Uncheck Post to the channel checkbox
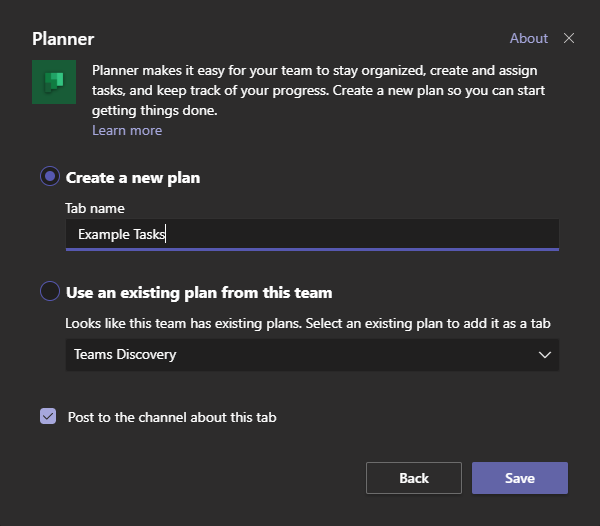The height and width of the screenshot is (526, 600). [48, 416]
